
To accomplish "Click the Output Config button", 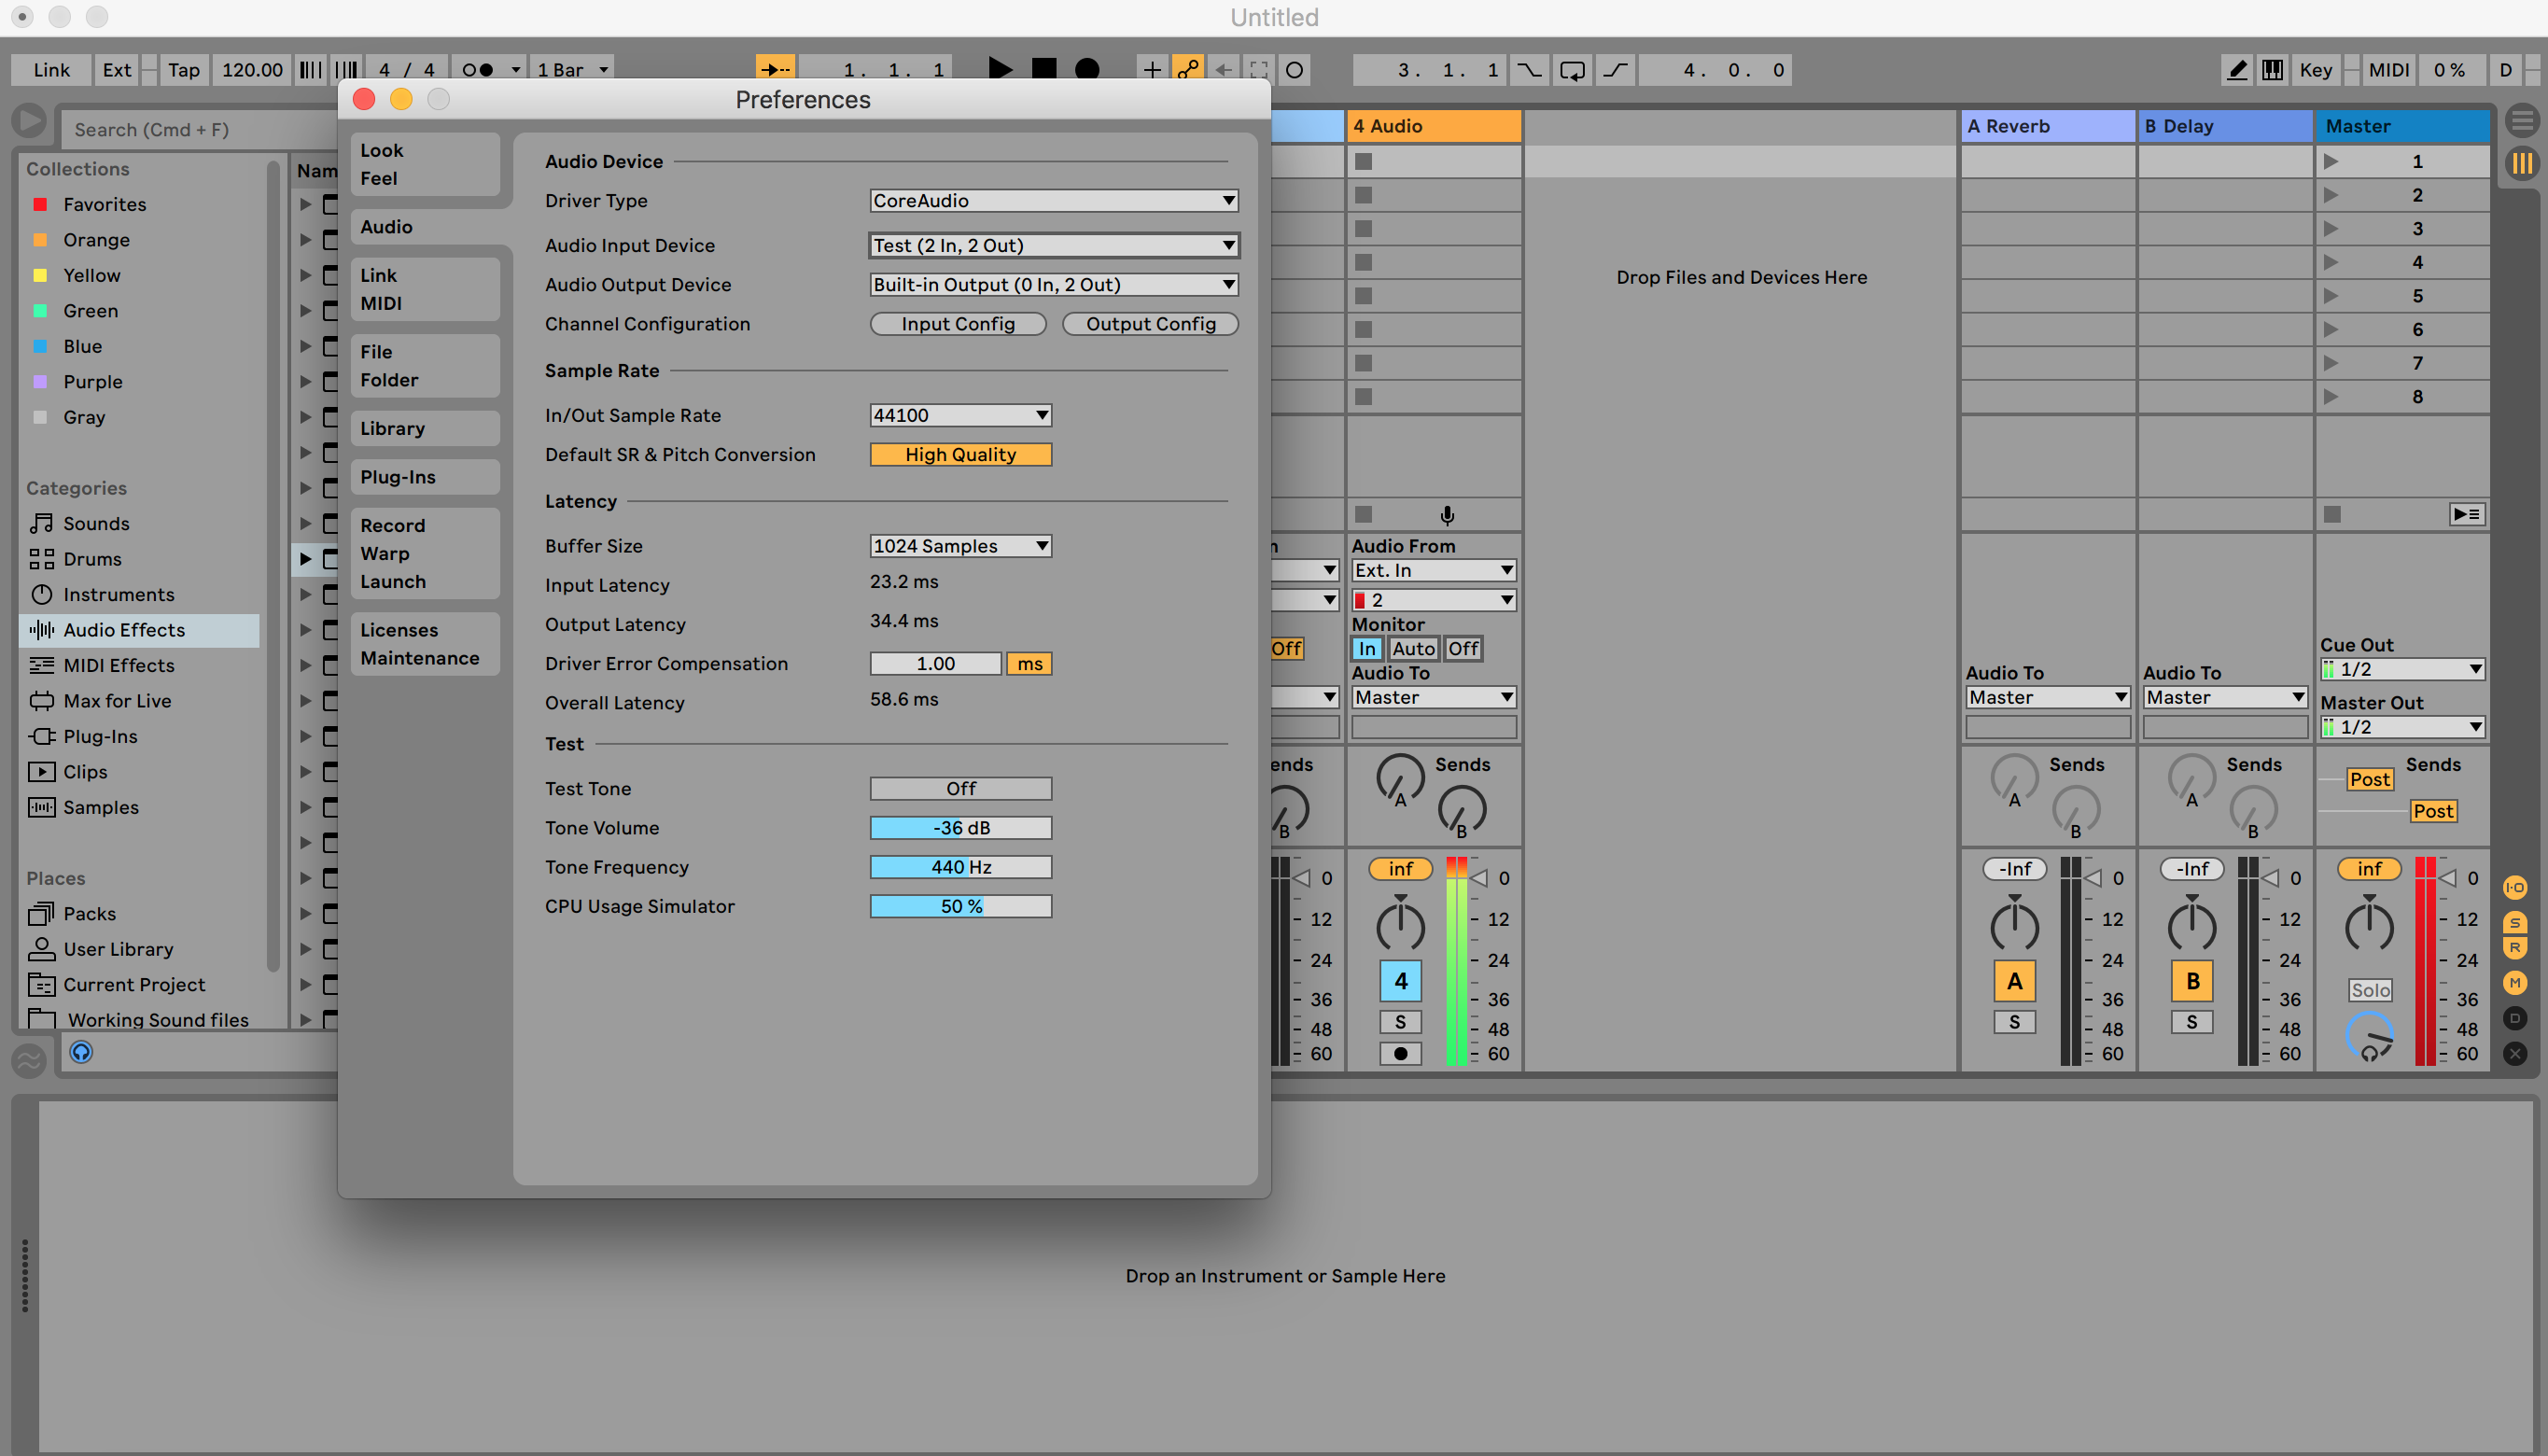I will (1150, 324).
